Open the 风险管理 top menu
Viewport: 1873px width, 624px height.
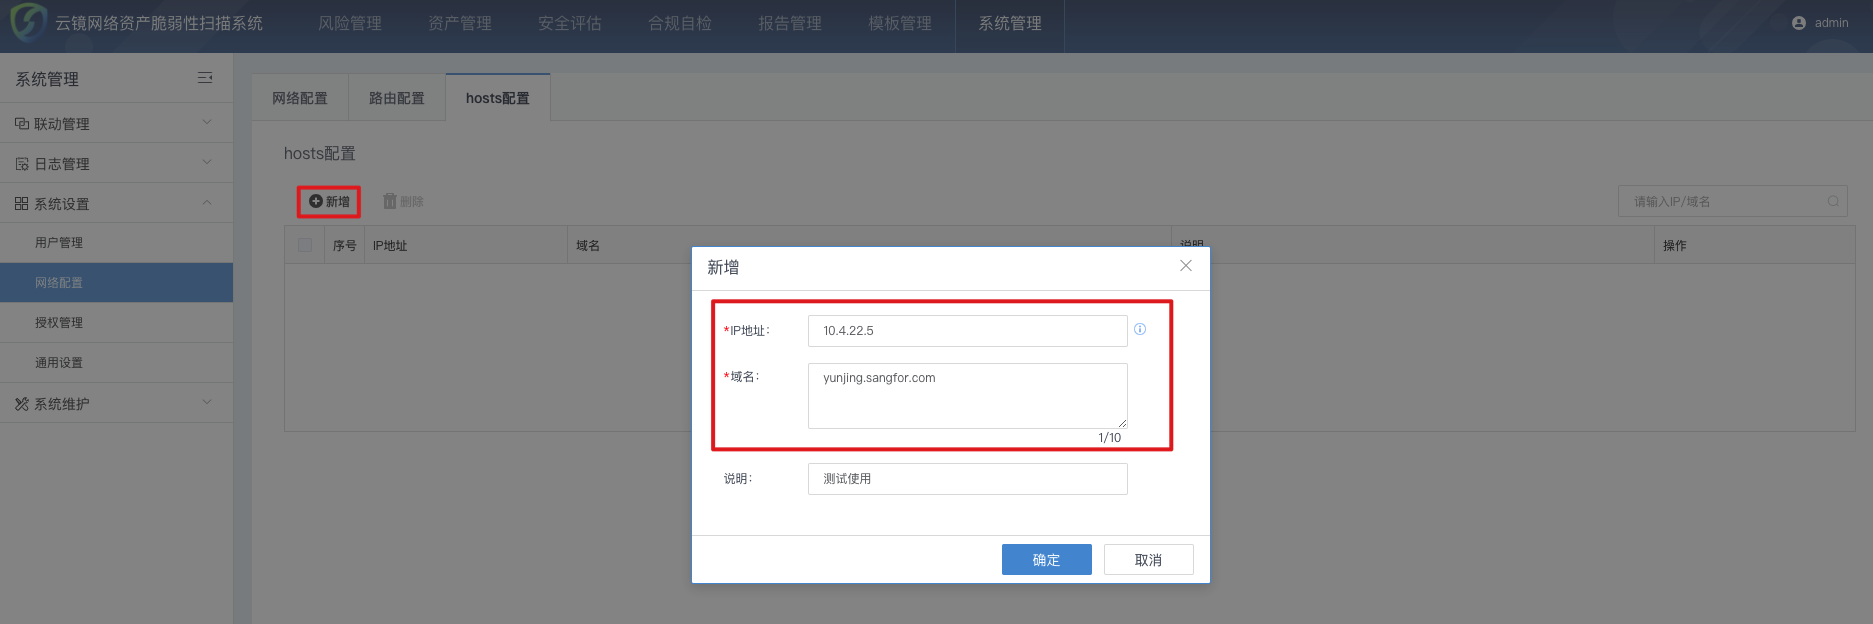350,23
